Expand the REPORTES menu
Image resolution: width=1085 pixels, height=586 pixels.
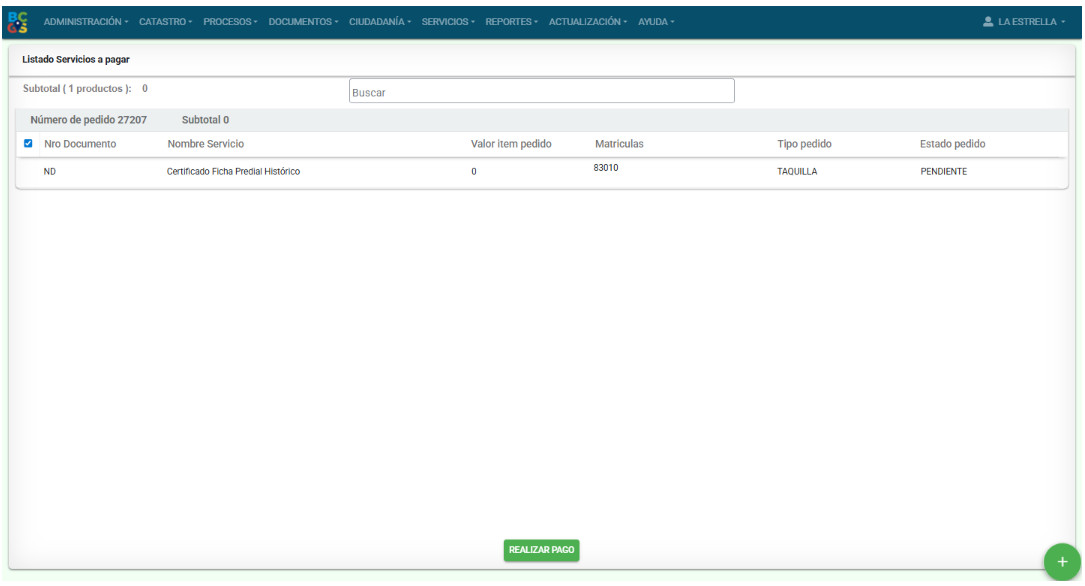pyautogui.click(x=512, y=22)
